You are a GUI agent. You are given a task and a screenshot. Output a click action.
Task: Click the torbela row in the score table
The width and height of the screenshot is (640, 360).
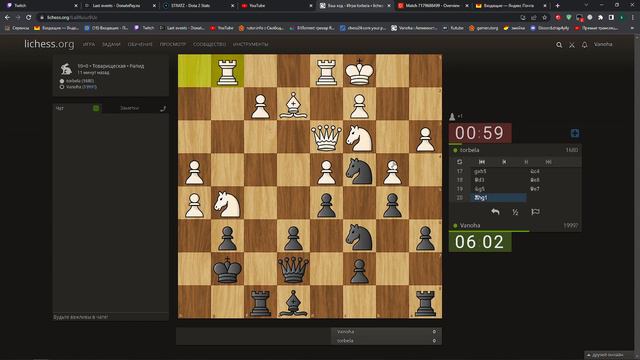click(386, 340)
